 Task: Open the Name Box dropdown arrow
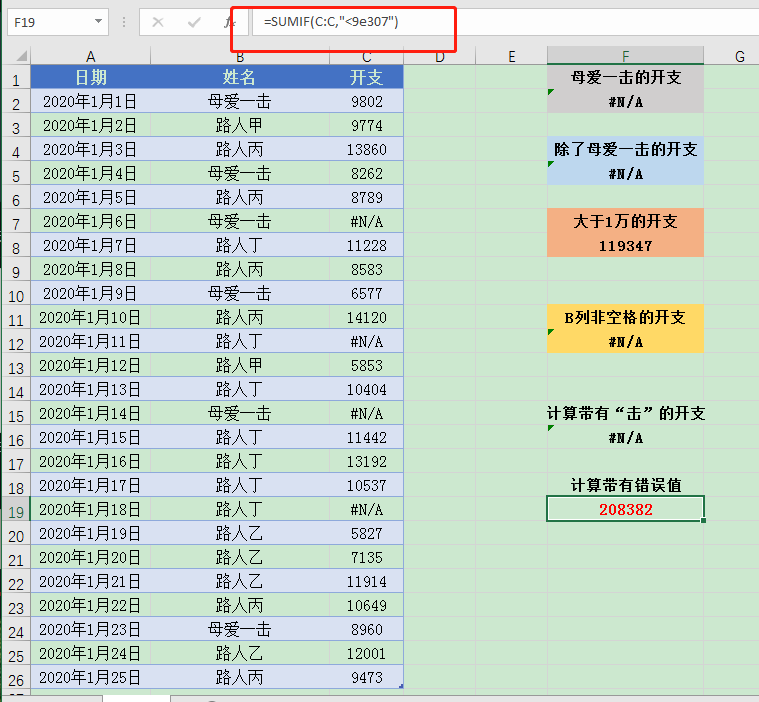click(98, 21)
